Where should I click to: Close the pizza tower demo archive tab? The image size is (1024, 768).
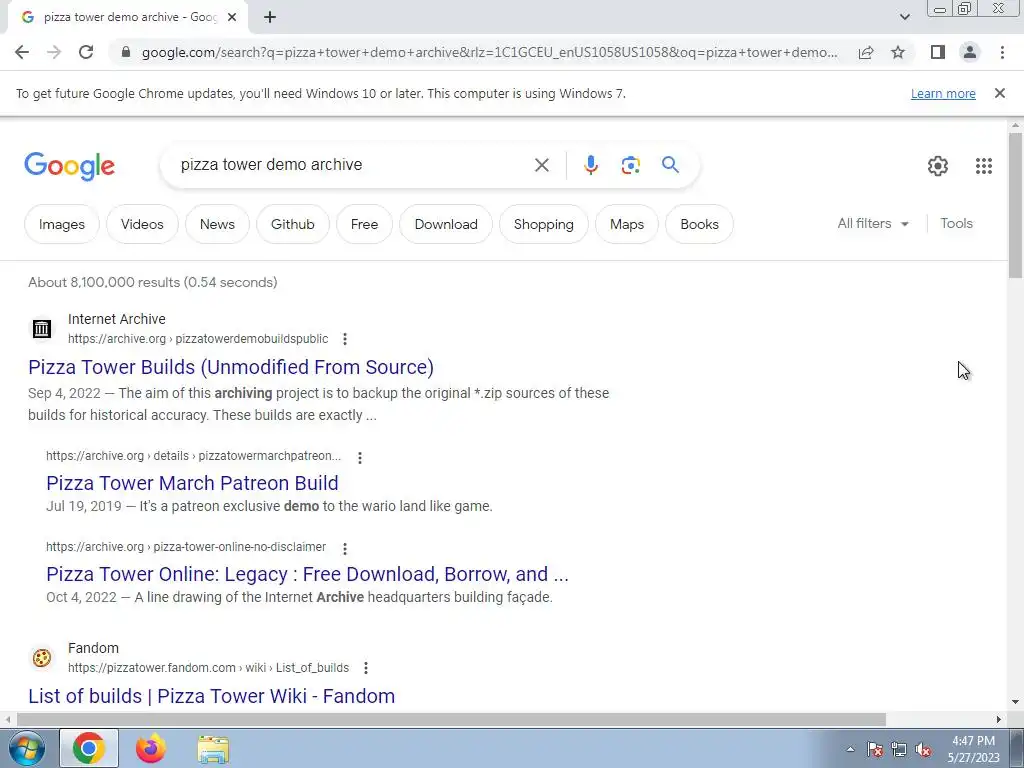tap(232, 18)
